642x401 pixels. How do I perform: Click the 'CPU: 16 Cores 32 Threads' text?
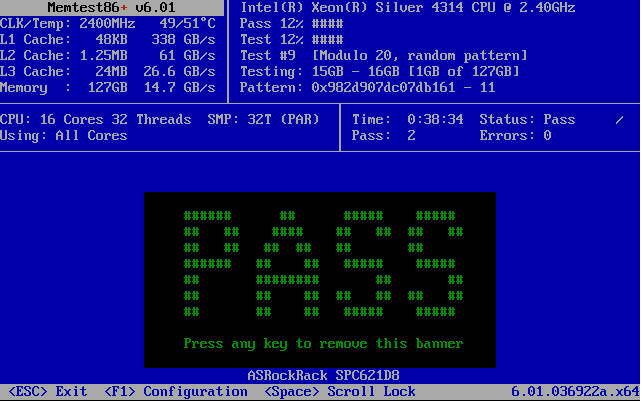95,120
